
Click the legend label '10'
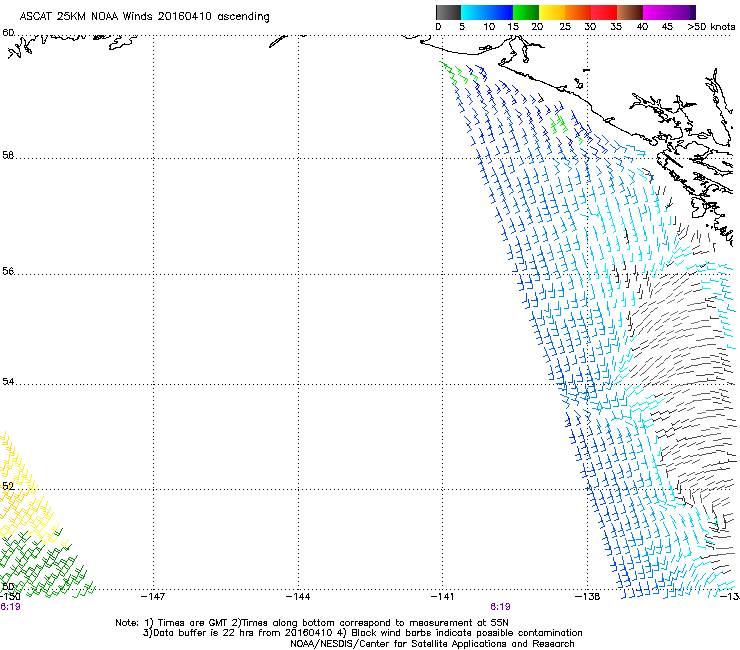click(x=489, y=27)
